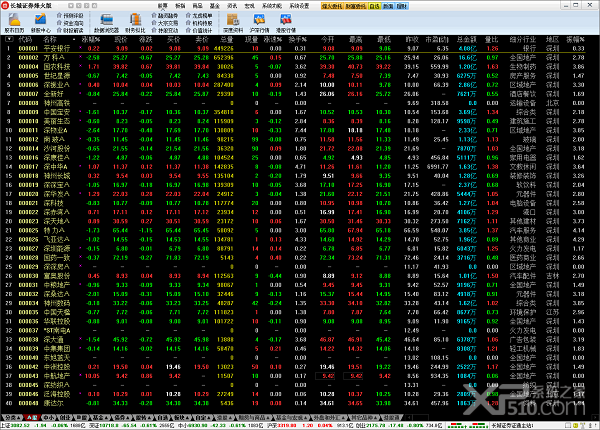This screenshot has width=600, height=430.
Task: Expand the 期货与商品 bottom tab menu
Action: [254, 417]
